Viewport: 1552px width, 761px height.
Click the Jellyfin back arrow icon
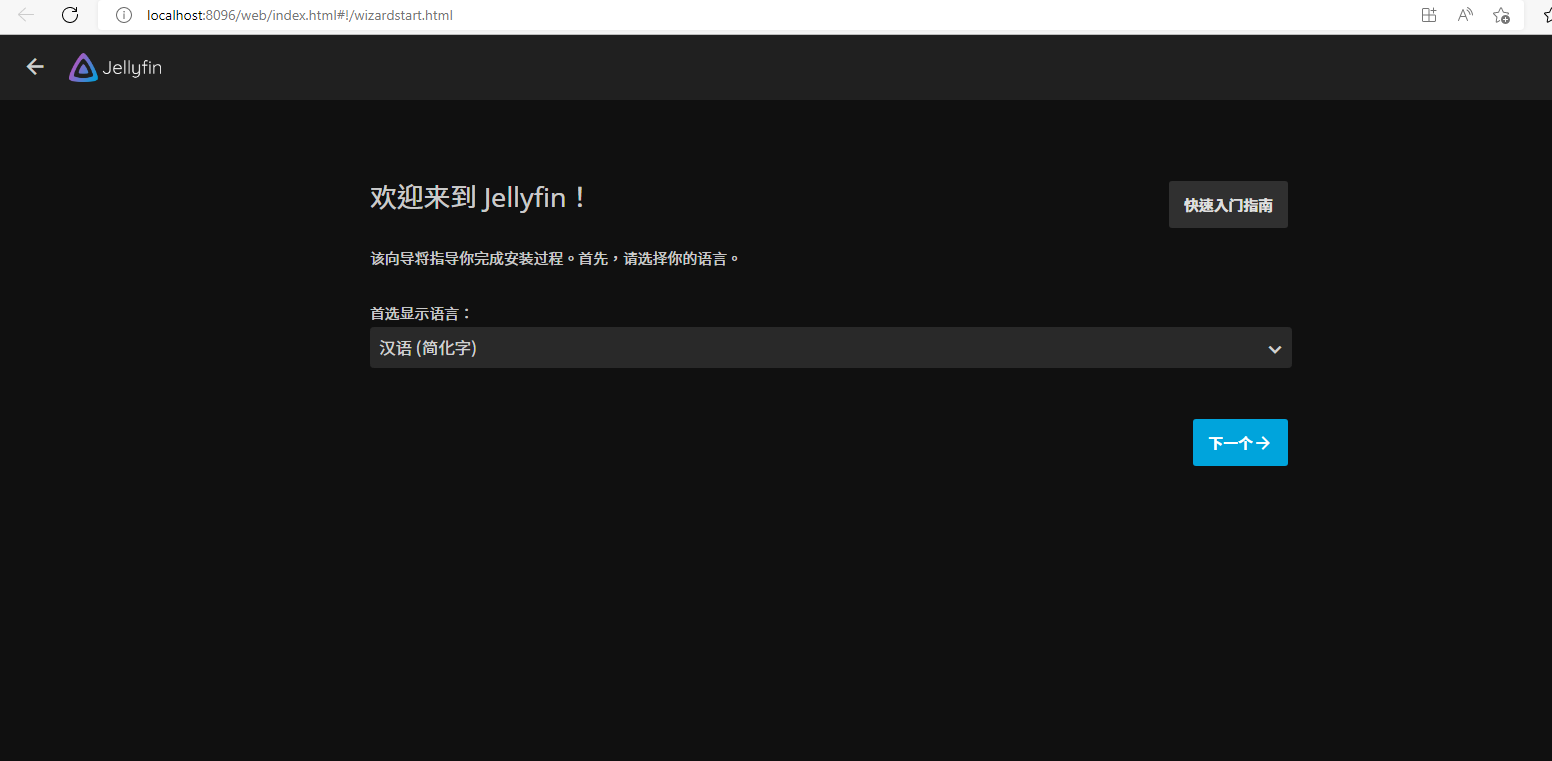coord(35,67)
